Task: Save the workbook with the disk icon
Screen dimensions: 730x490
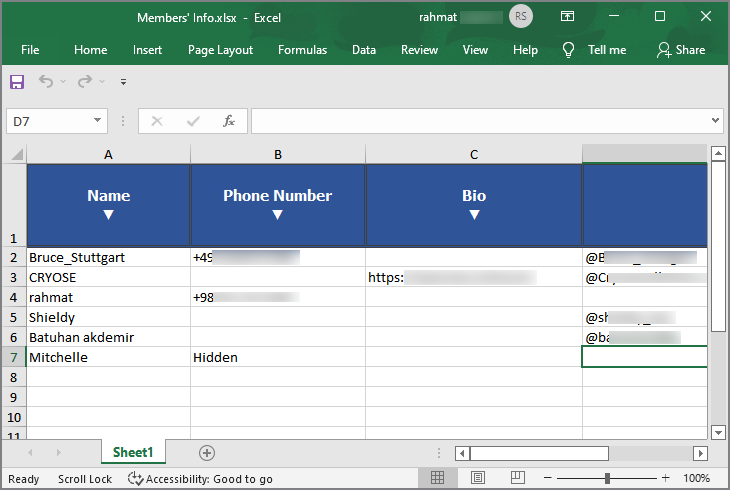Action: click(17, 82)
